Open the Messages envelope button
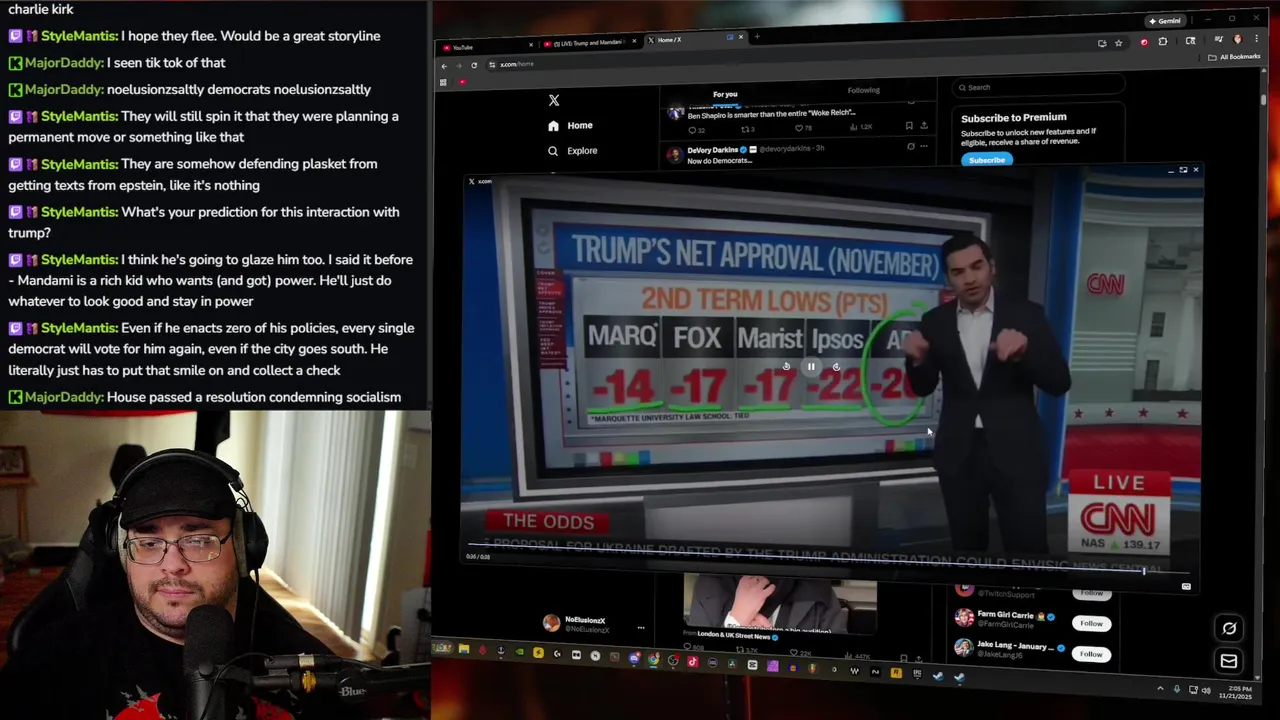Viewport: 1280px width, 720px height. pos(1229,661)
